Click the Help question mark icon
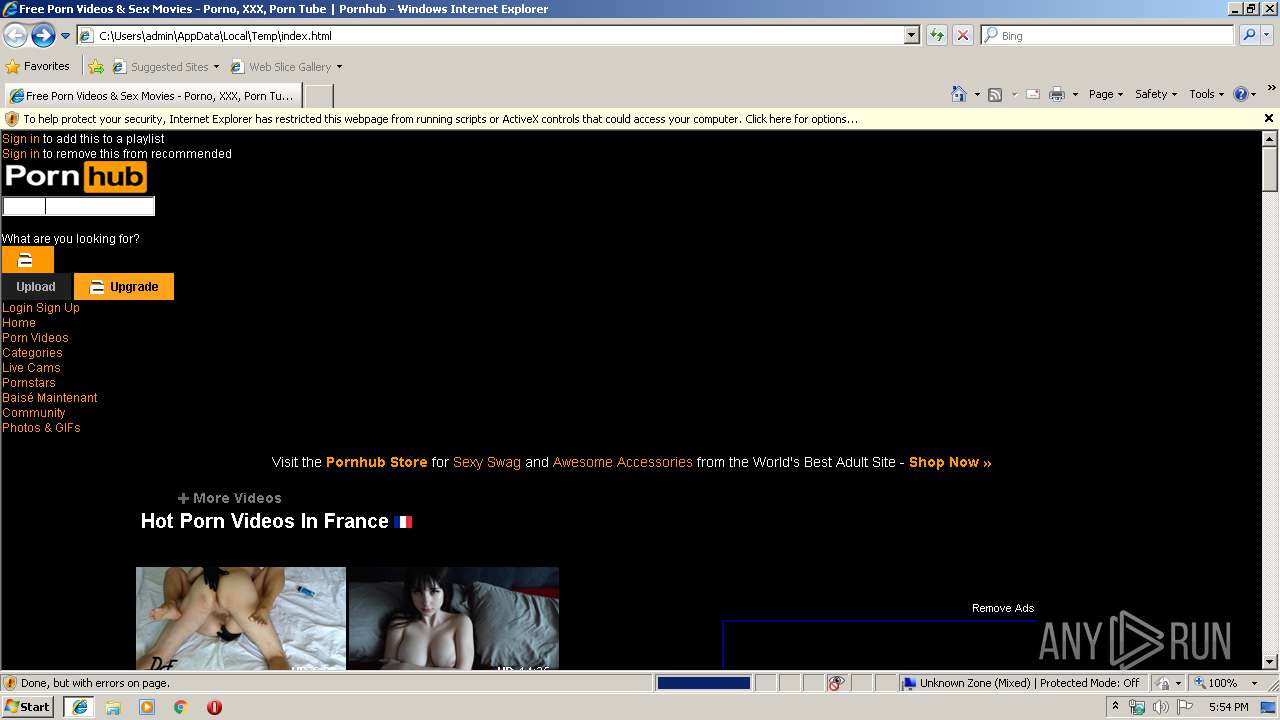This screenshot has width=1280, height=720. (1241, 94)
